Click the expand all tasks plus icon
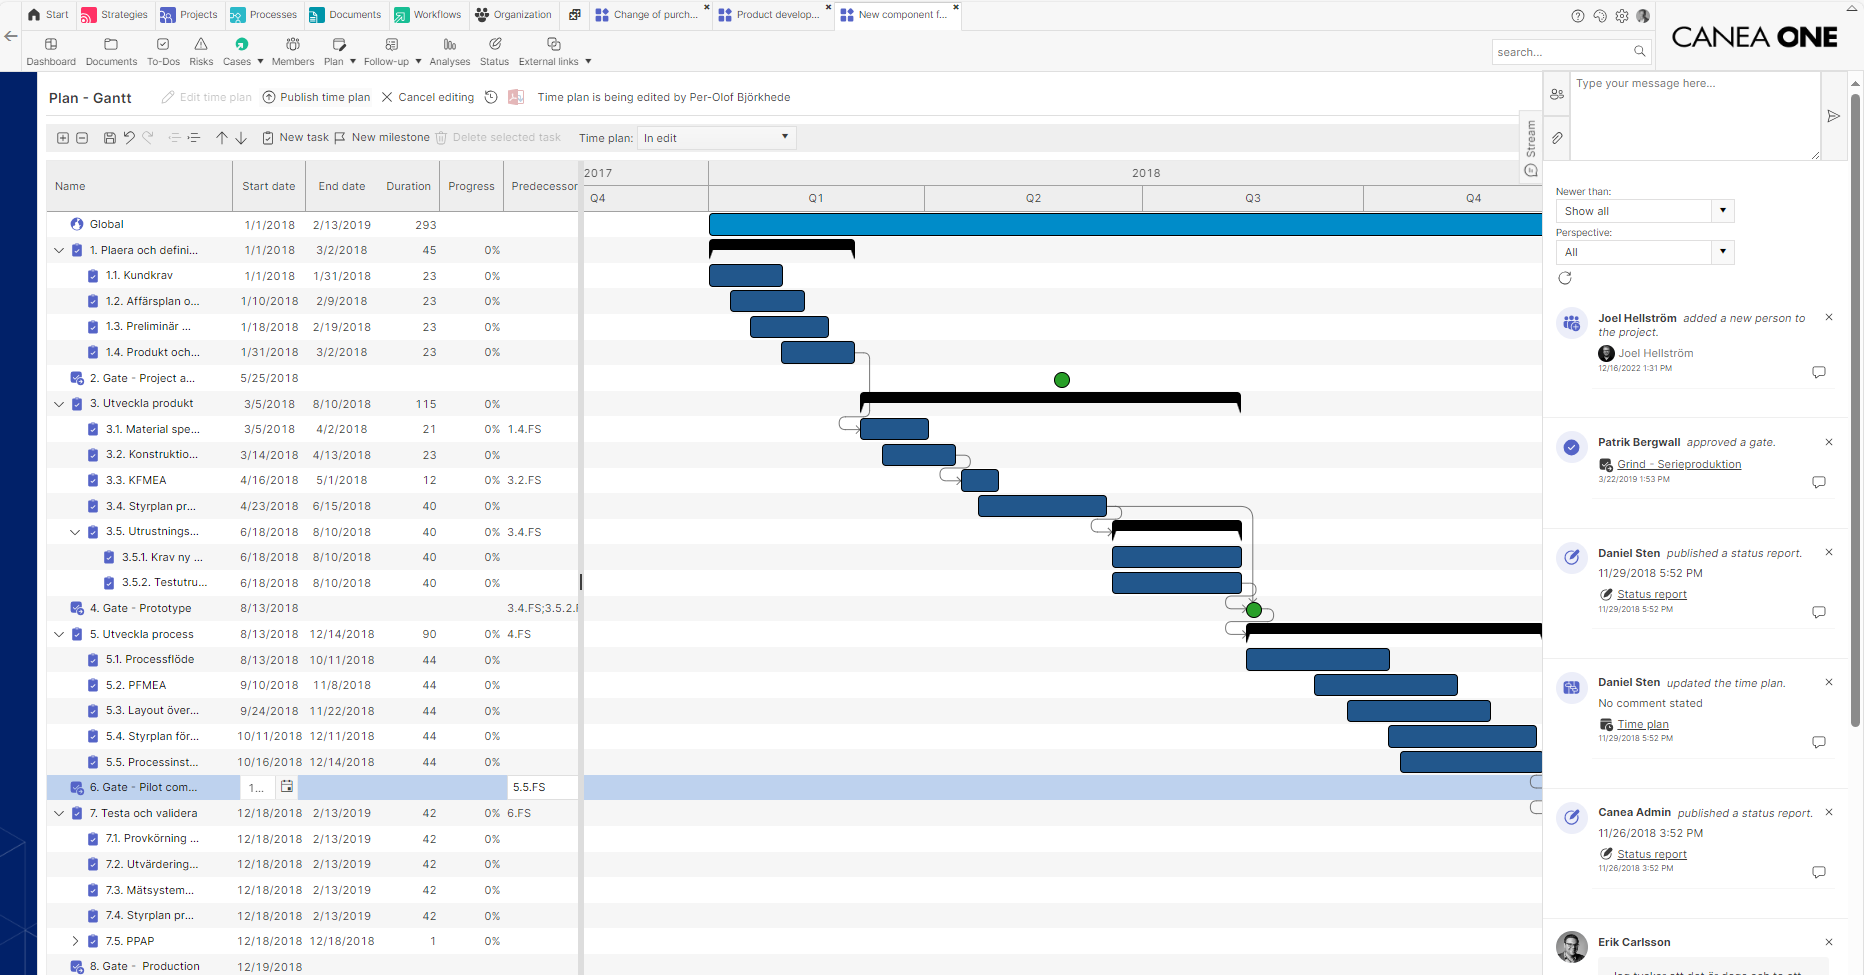Viewport: 1864px width, 975px height. coord(63,138)
